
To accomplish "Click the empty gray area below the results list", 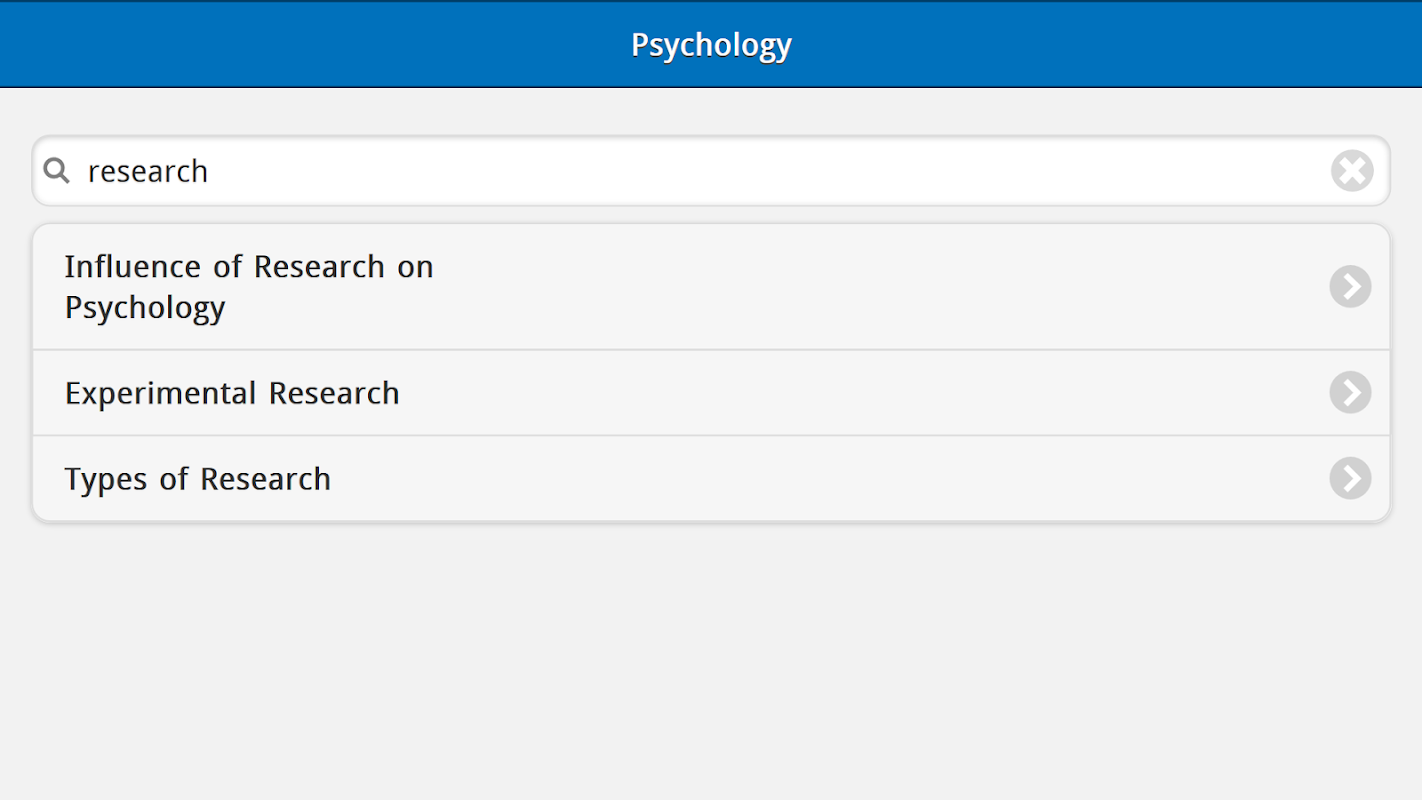I will click(x=711, y=660).
